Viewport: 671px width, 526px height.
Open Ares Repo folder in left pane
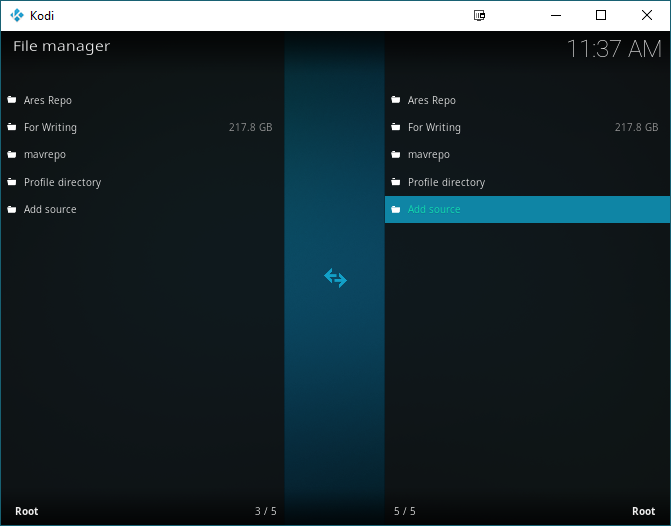pyautogui.click(x=143, y=100)
